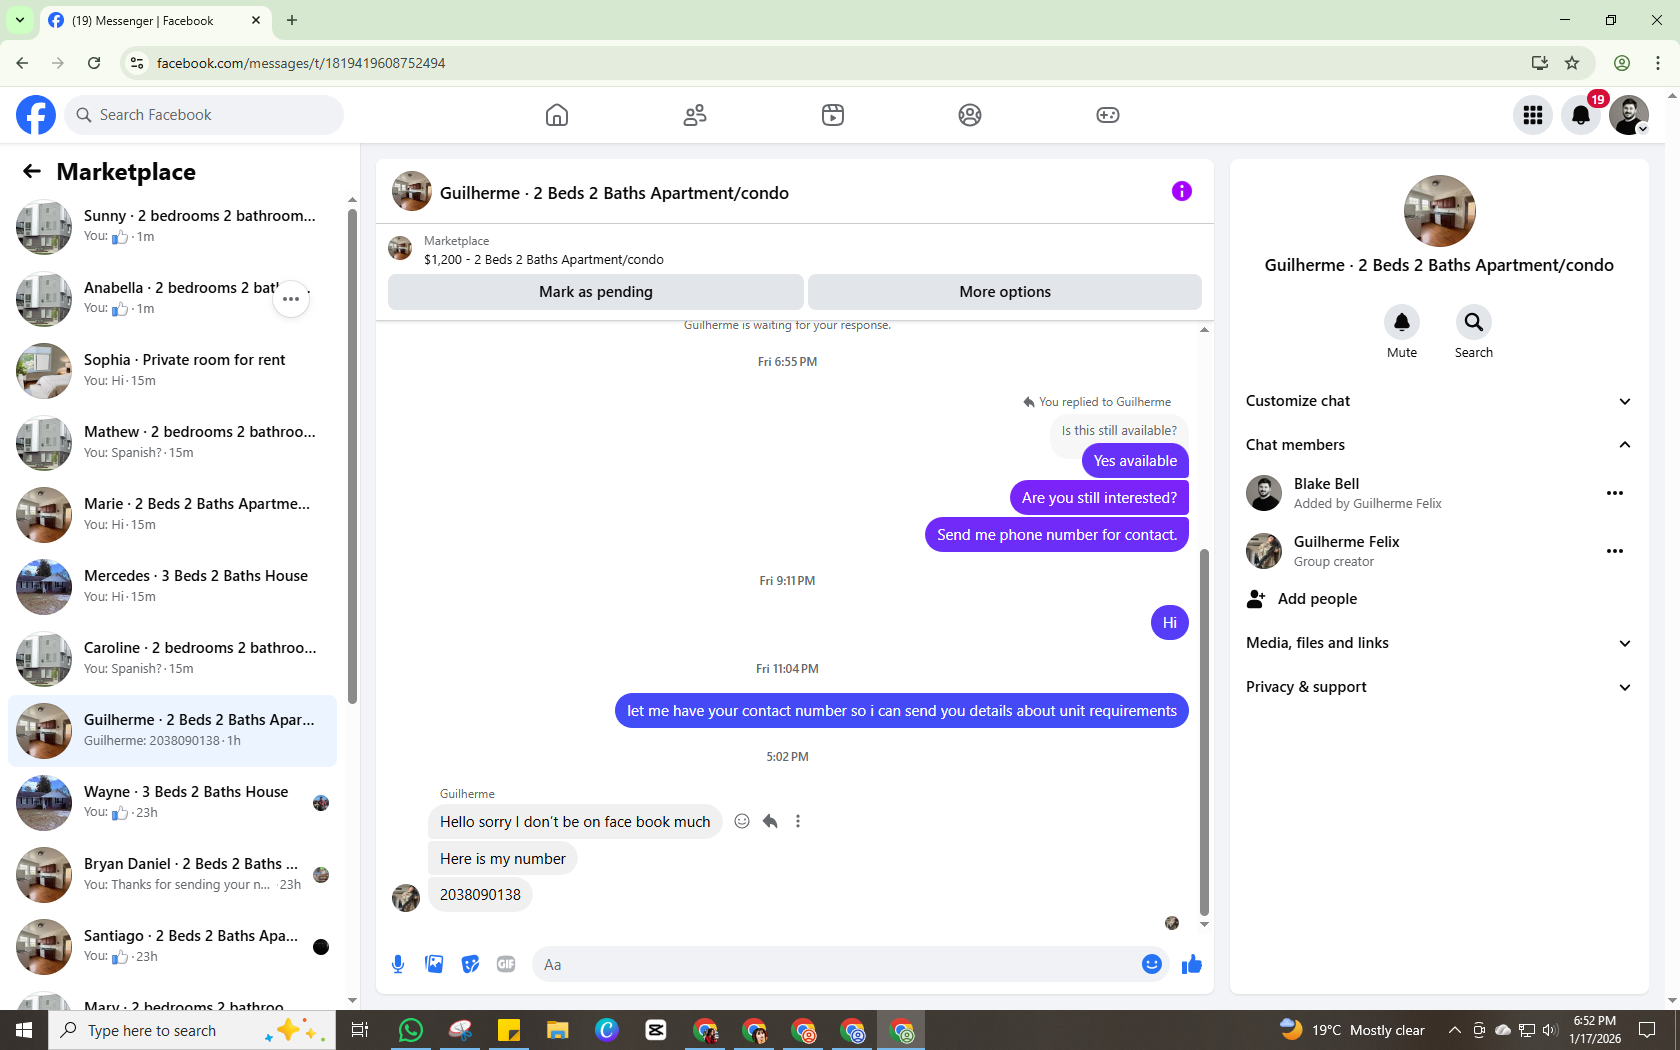1680x1050 pixels.
Task: Open the Reels video icon
Action: (x=833, y=115)
